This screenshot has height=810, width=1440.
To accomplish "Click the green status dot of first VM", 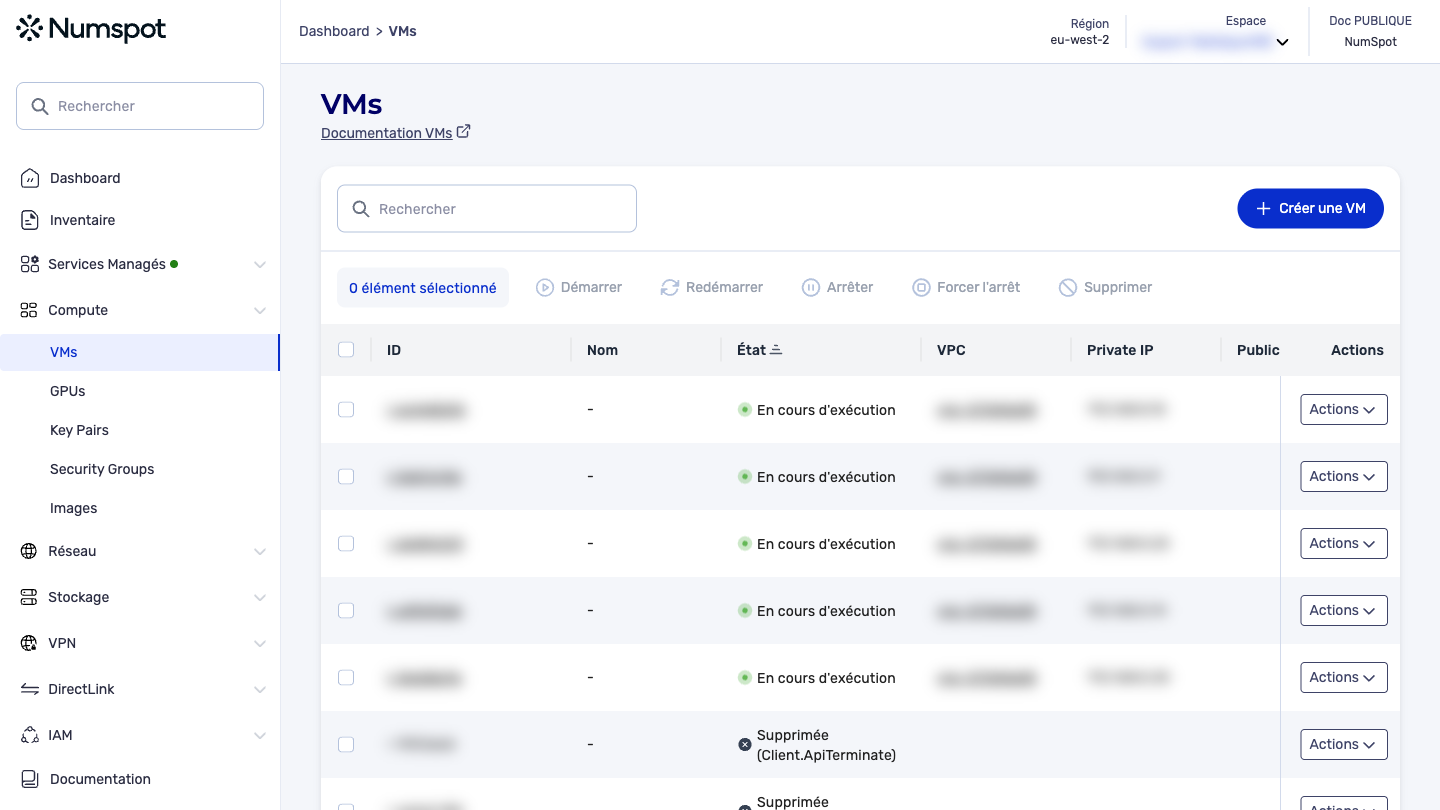I will click(x=744, y=410).
